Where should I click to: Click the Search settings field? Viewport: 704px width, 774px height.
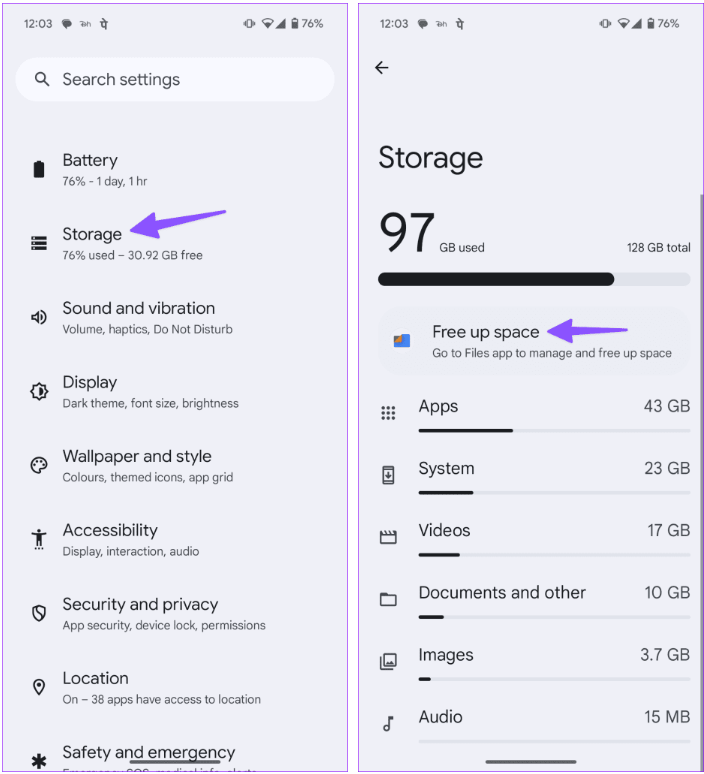[175, 79]
